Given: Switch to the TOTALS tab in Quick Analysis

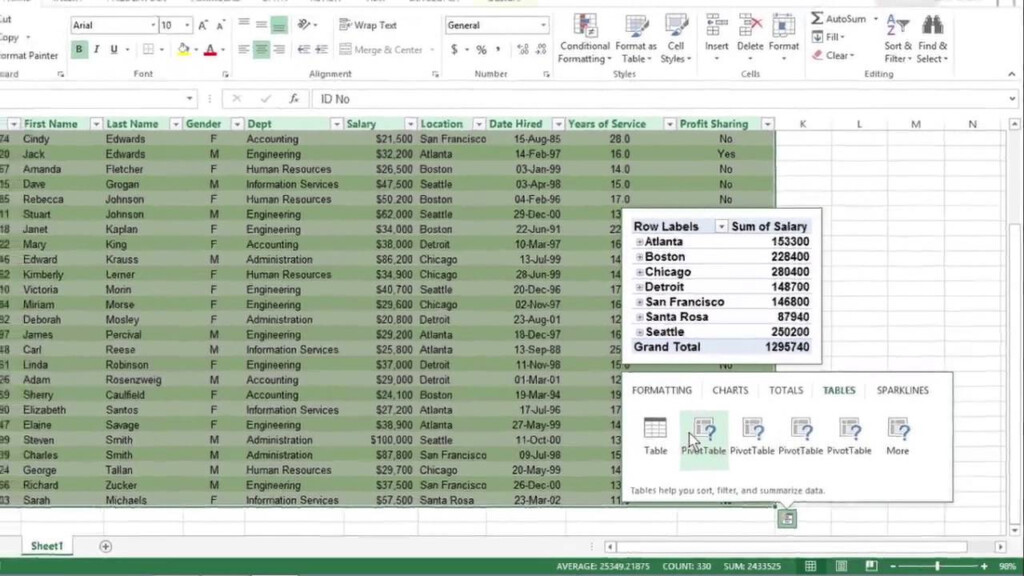Looking at the screenshot, I should point(786,390).
